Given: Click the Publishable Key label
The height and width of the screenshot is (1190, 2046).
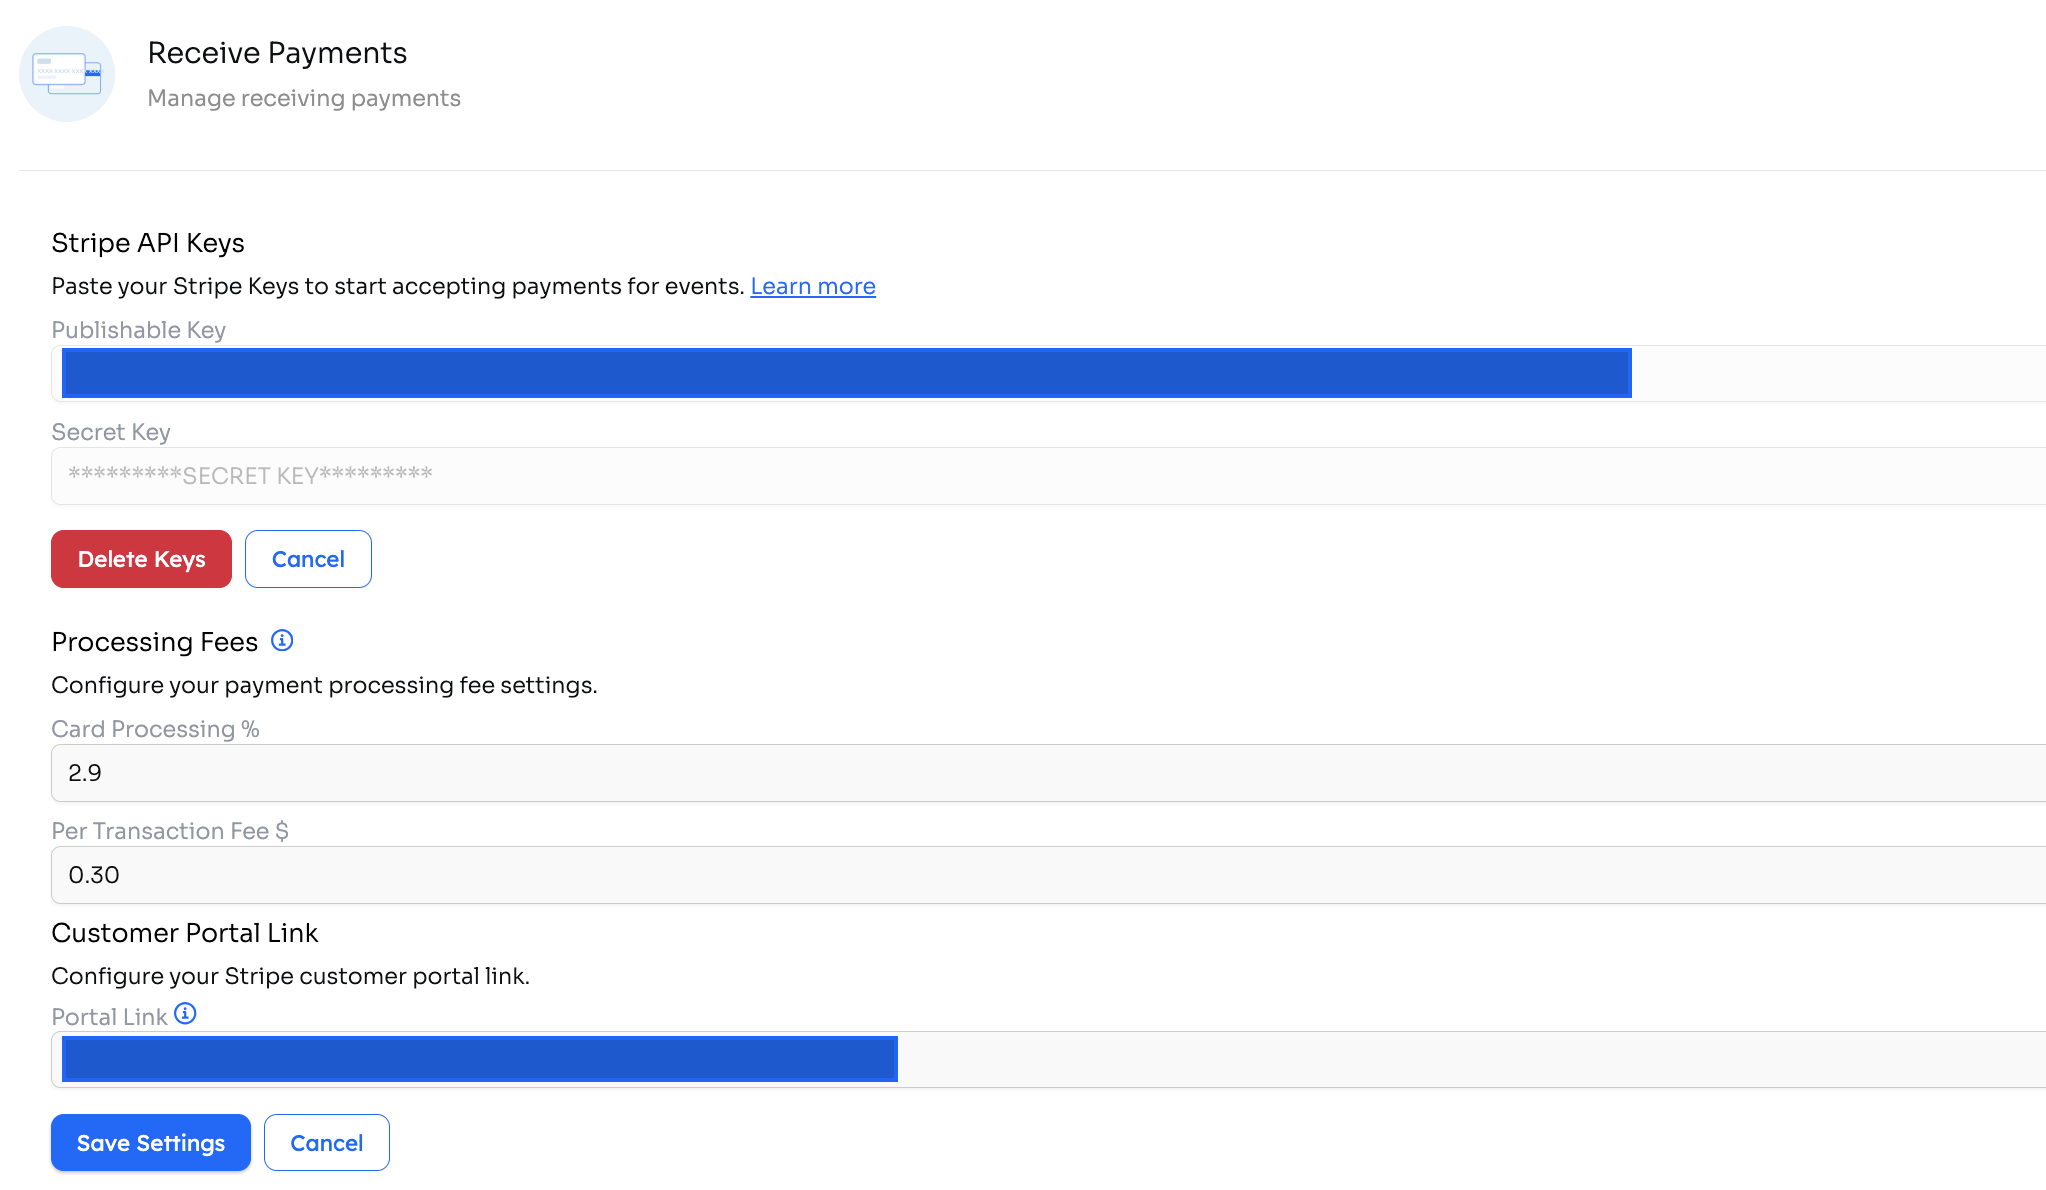Looking at the screenshot, I should tap(139, 330).
